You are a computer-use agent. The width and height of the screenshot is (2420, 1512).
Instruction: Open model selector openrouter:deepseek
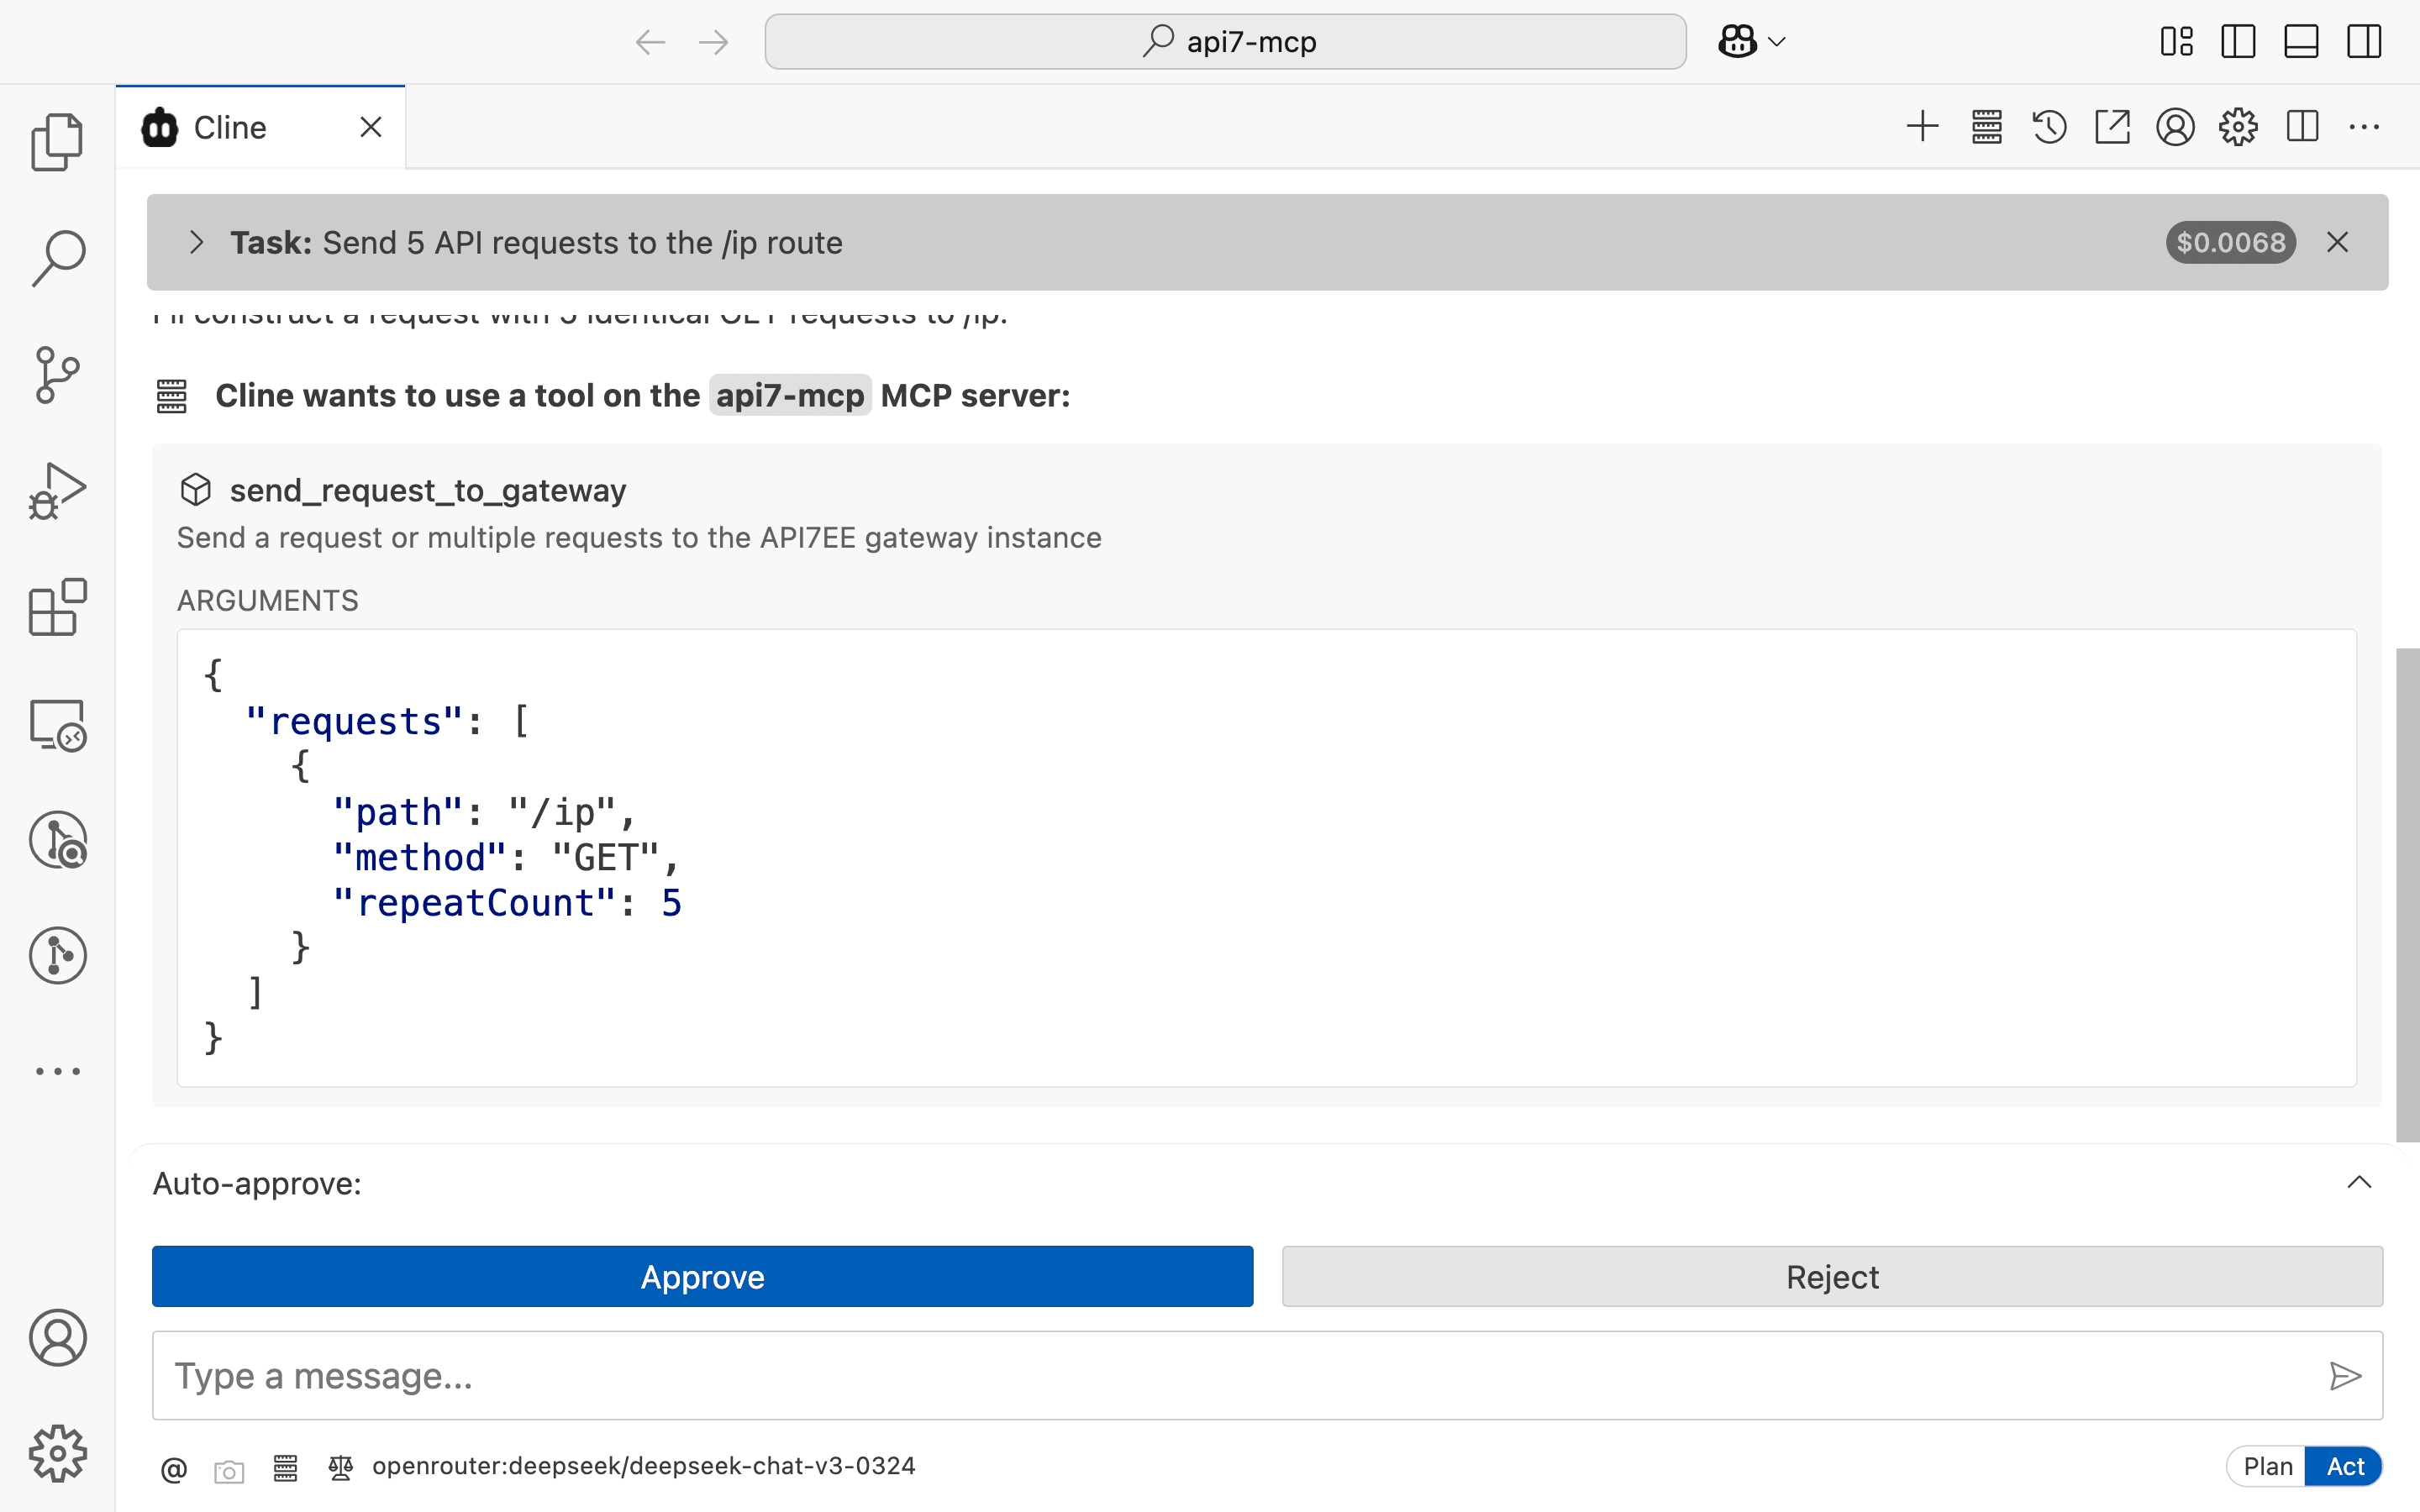643,1466
